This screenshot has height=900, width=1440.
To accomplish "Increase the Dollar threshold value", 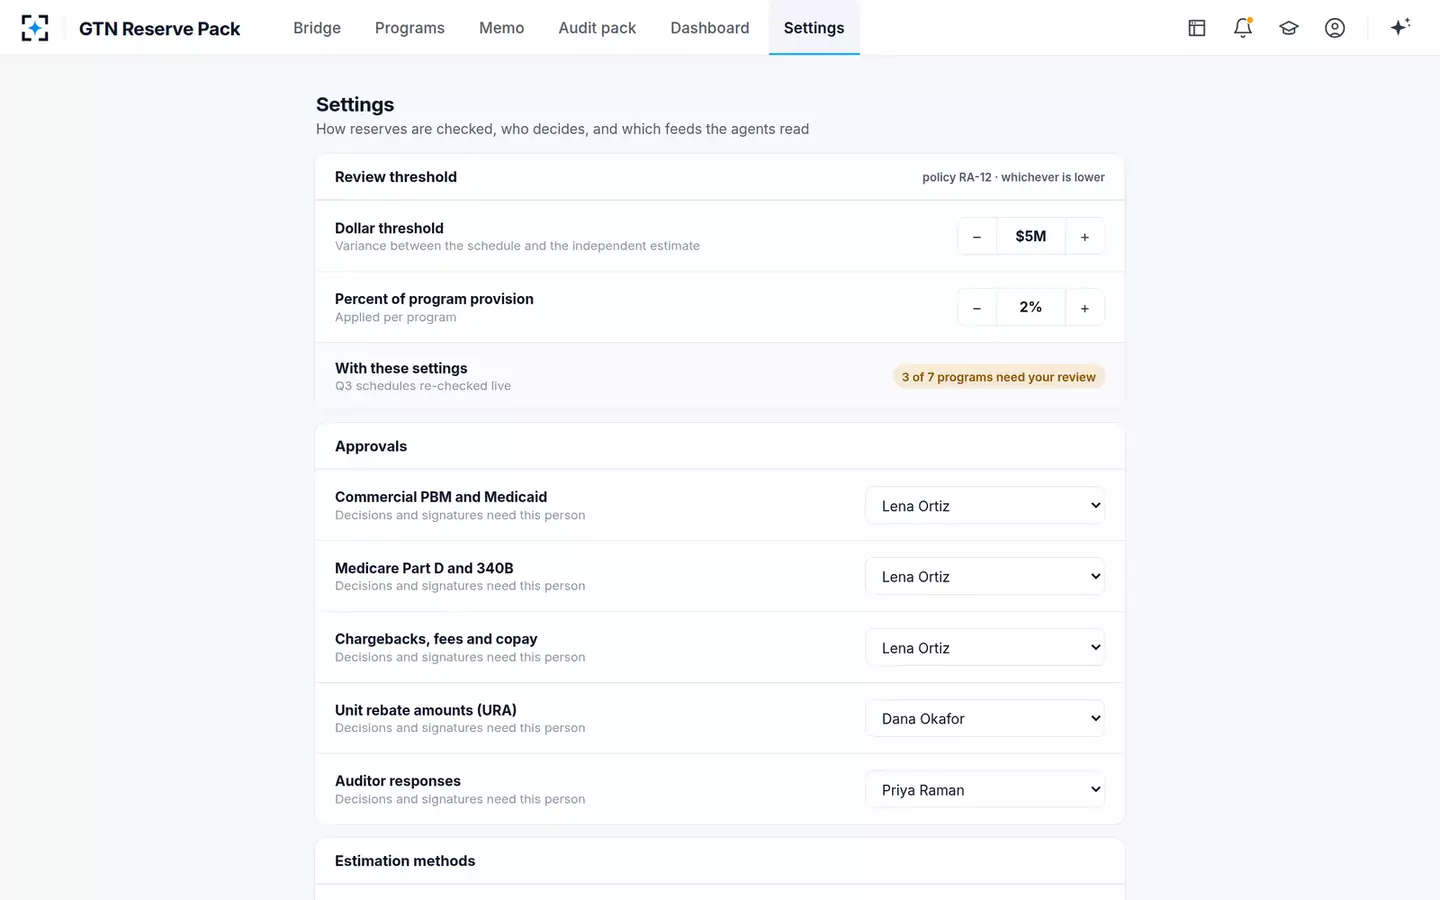I will point(1085,237).
